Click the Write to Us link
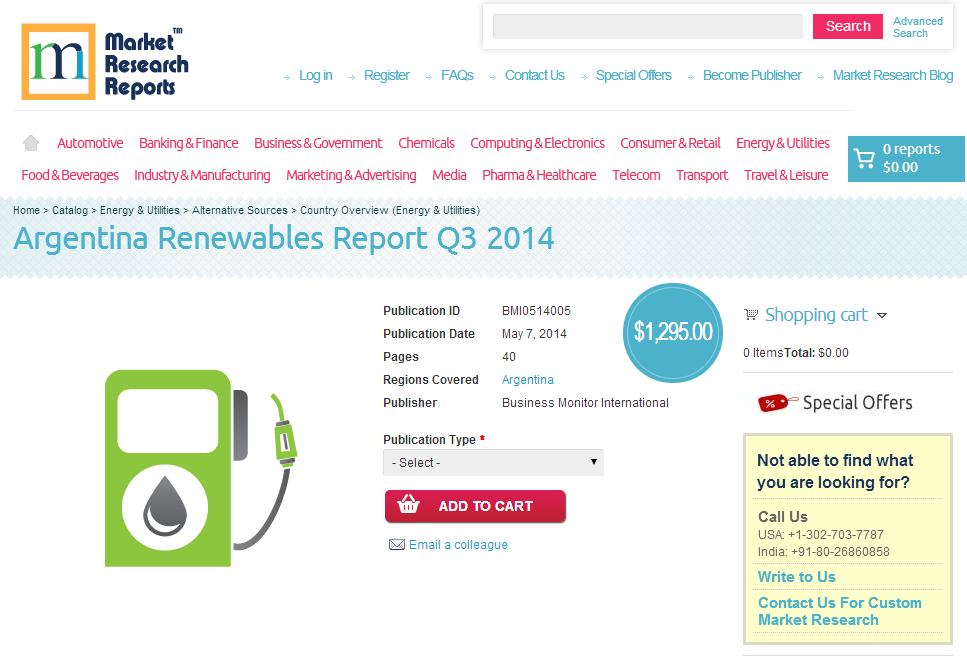The image size is (967, 658). tap(796, 577)
